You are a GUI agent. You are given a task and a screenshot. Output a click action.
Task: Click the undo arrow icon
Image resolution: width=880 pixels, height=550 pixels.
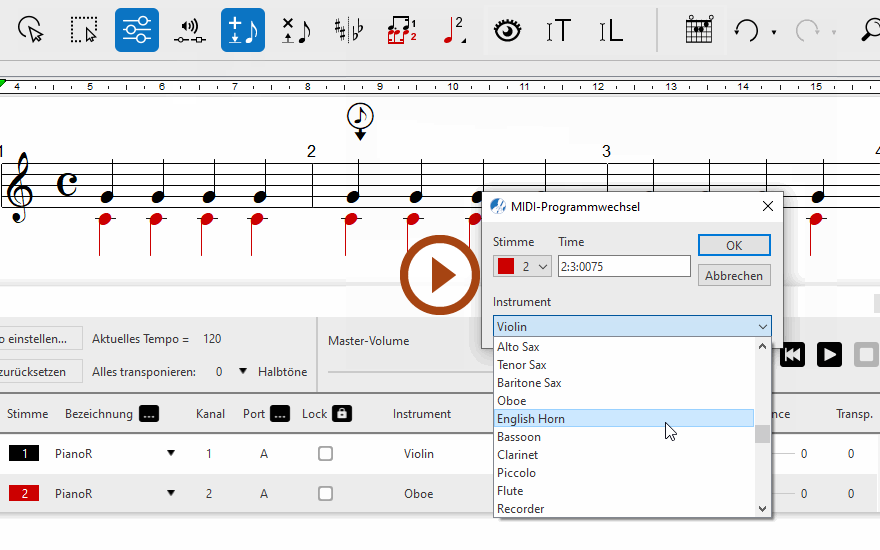tap(746, 30)
